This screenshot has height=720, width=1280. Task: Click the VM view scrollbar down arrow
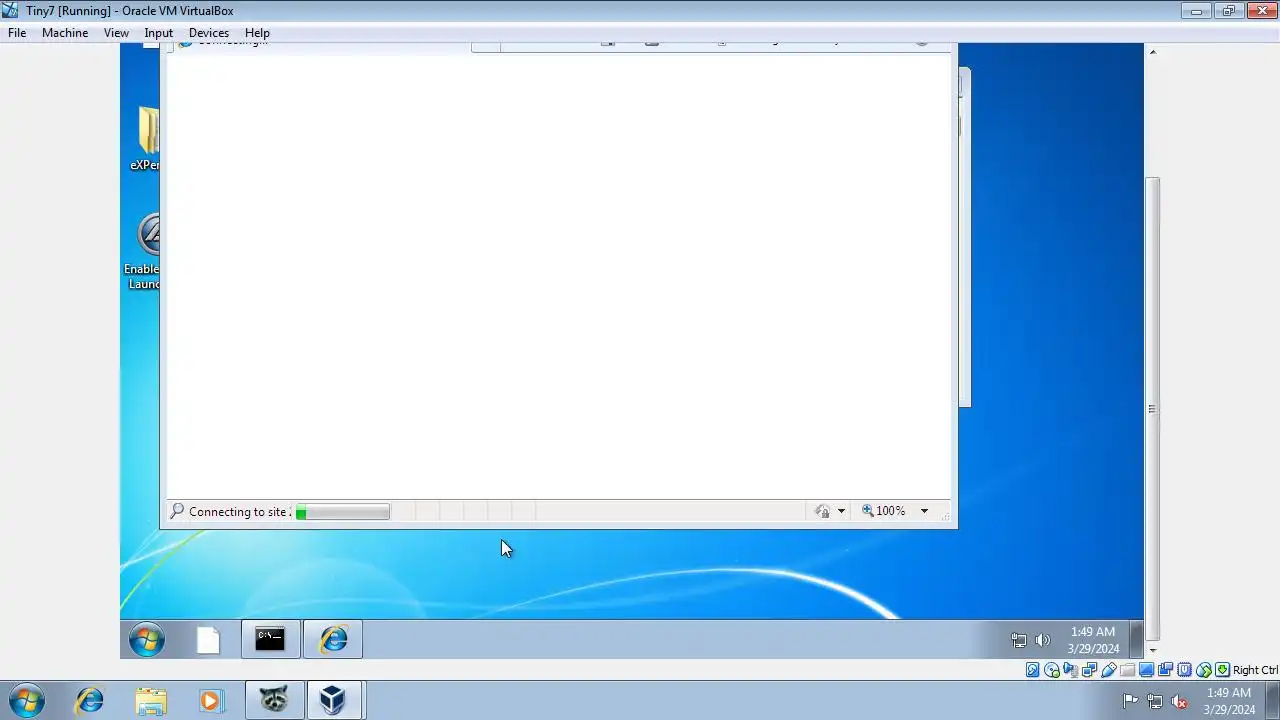1152,650
